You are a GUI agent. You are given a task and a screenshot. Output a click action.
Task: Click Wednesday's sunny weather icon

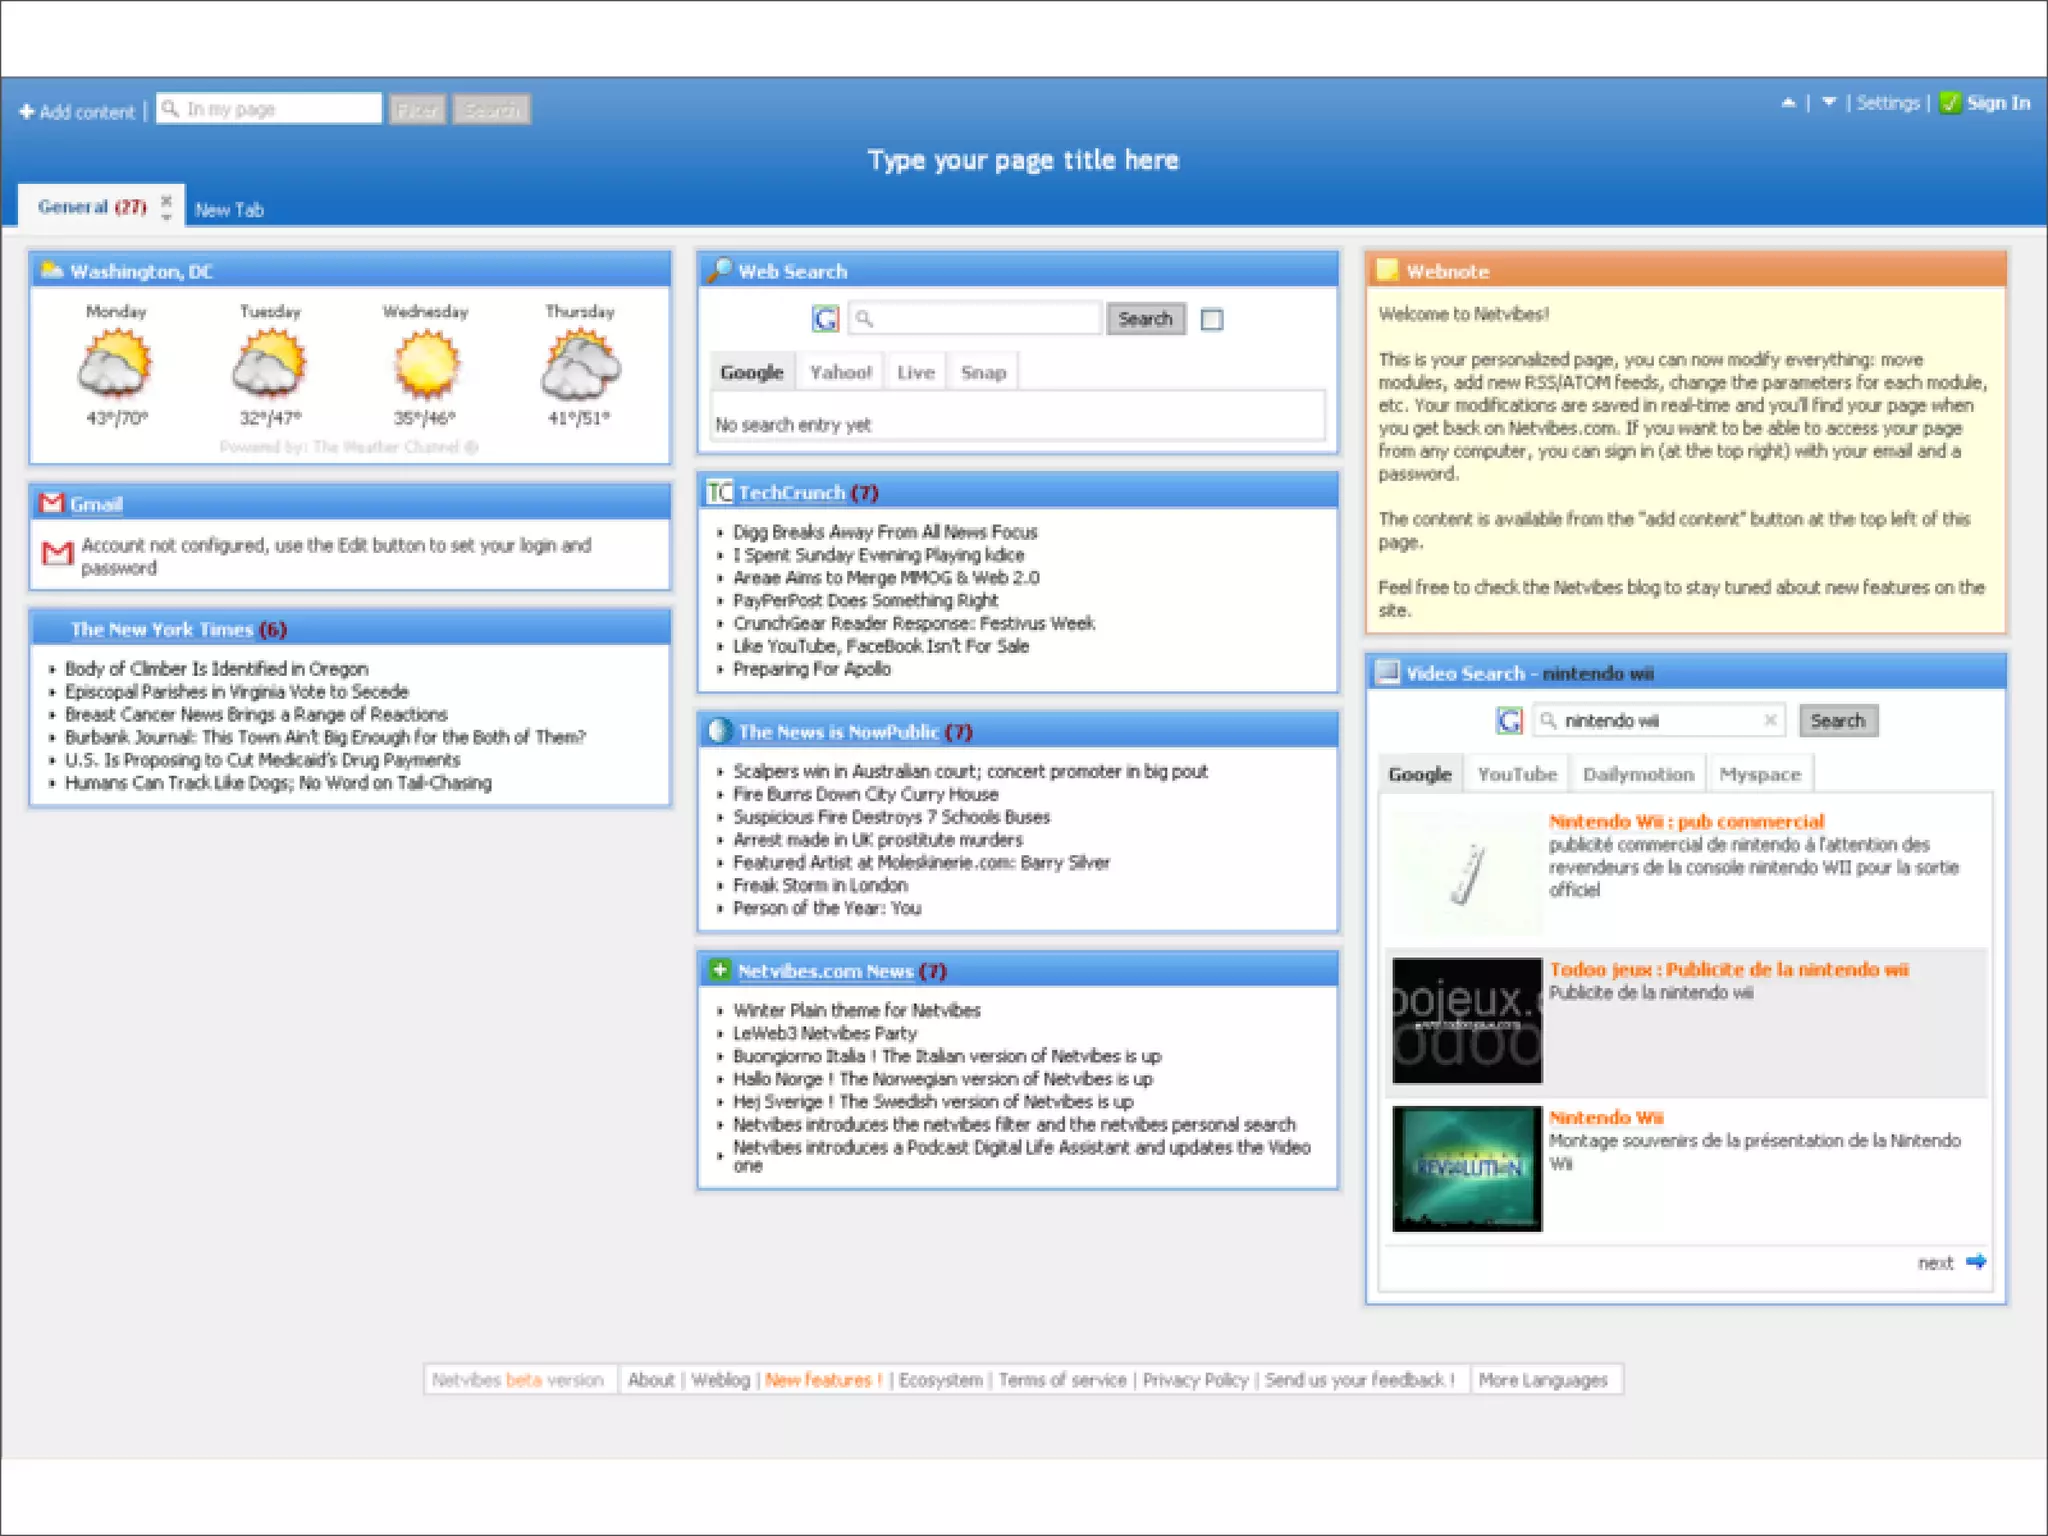click(x=425, y=364)
